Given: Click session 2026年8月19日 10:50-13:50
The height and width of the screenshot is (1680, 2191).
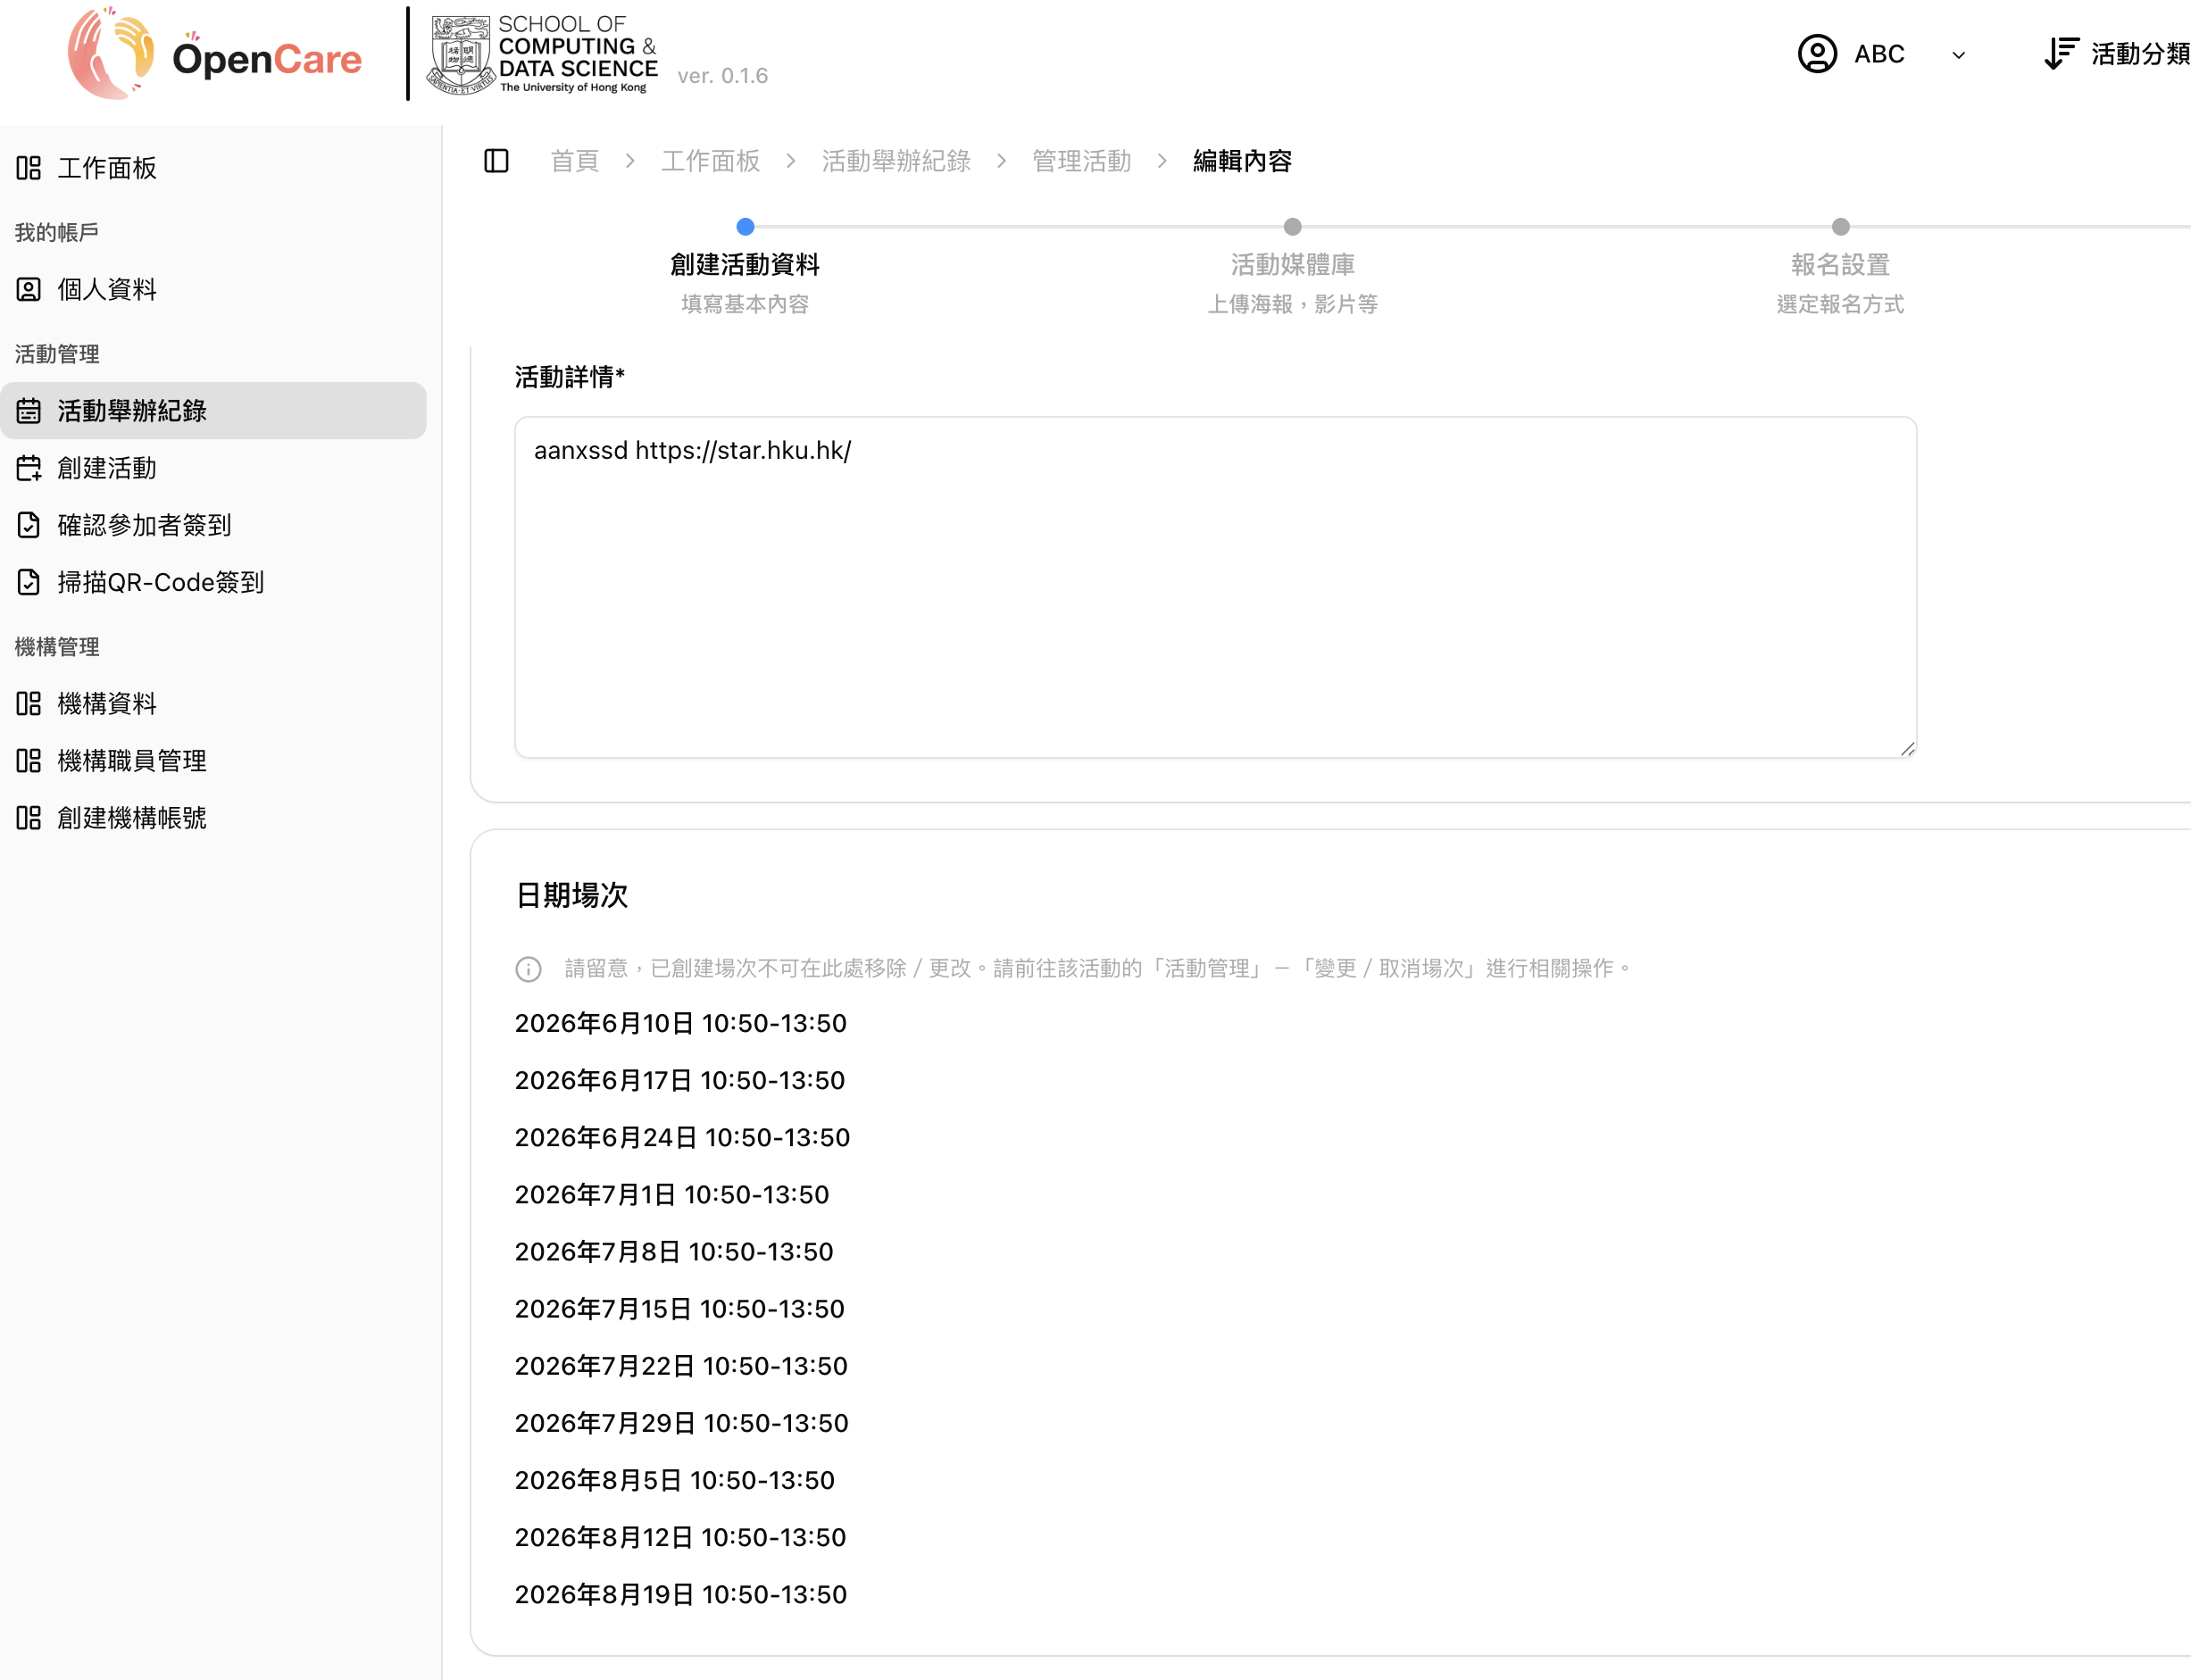Looking at the screenshot, I should tap(681, 1594).
